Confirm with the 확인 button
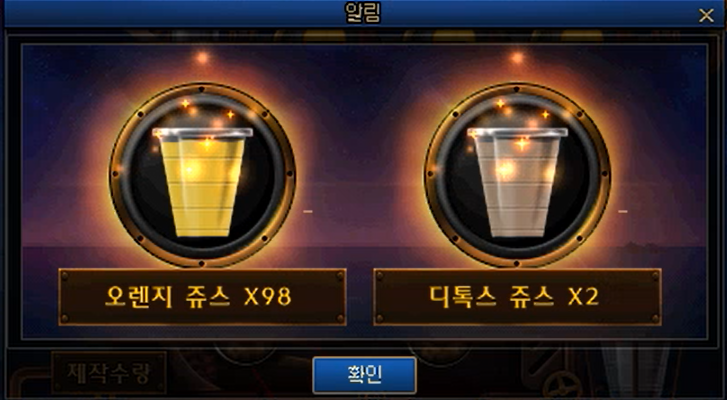 point(364,375)
